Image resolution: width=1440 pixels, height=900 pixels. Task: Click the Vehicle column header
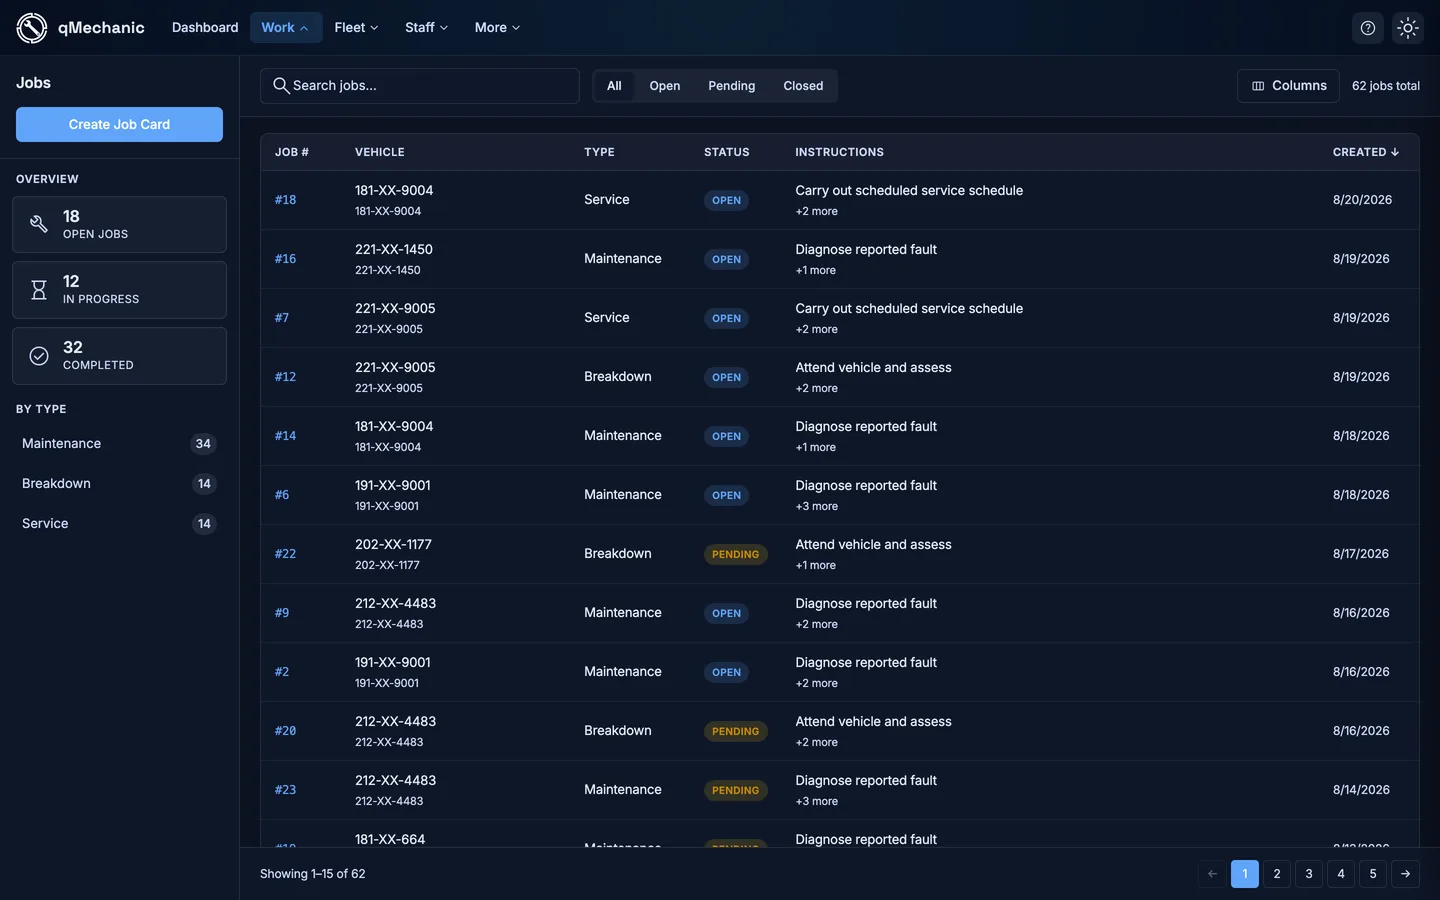(x=380, y=152)
